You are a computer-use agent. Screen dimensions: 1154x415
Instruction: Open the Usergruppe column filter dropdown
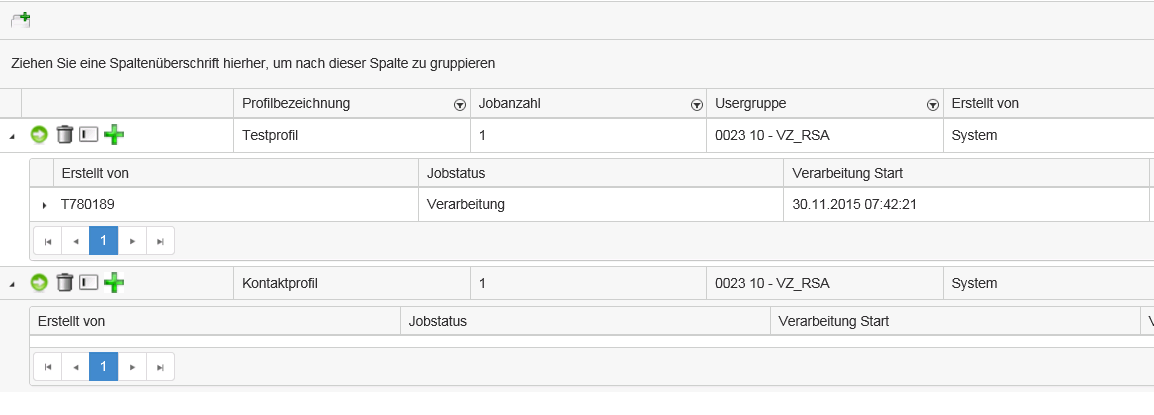[933, 104]
